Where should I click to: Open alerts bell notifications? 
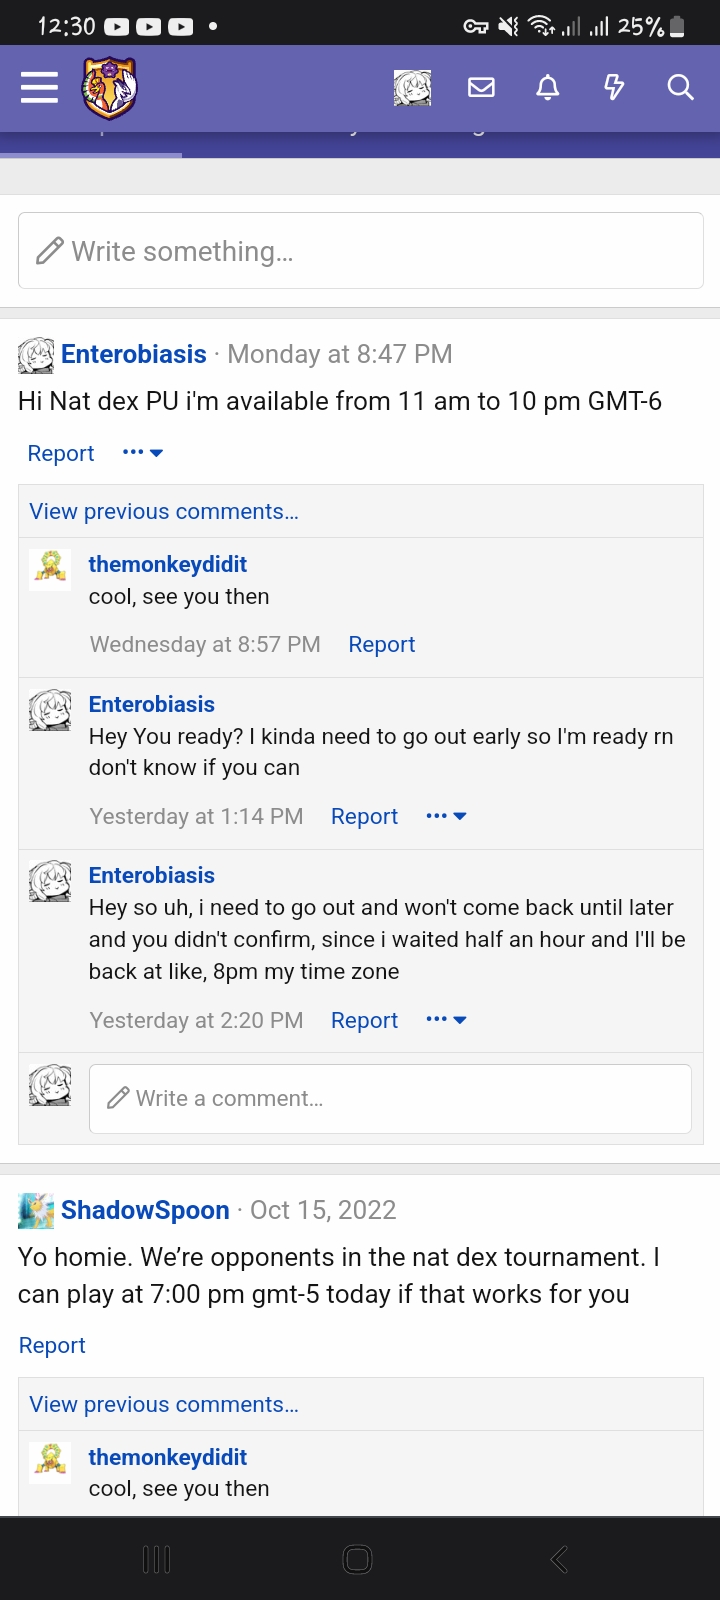[547, 88]
